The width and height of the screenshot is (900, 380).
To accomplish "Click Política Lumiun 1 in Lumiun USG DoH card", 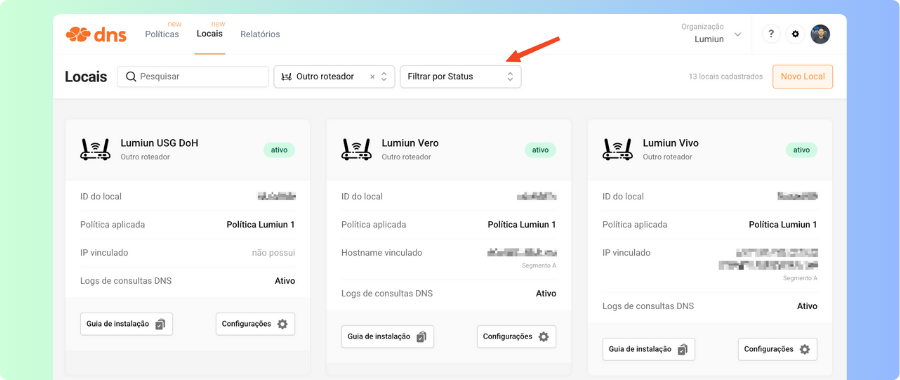I will pos(261,224).
